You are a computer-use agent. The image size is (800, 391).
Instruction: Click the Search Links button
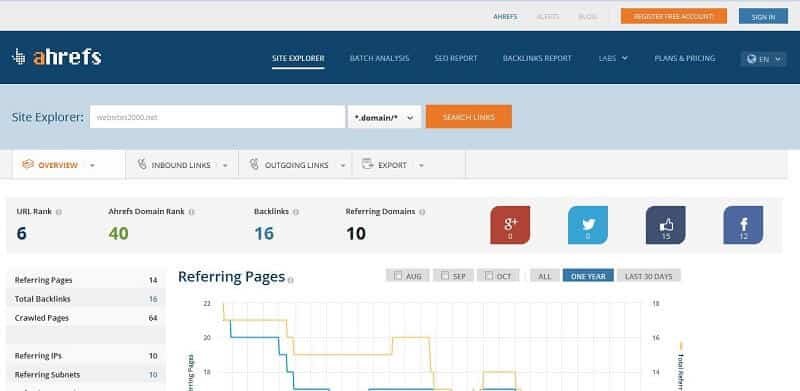(469, 117)
